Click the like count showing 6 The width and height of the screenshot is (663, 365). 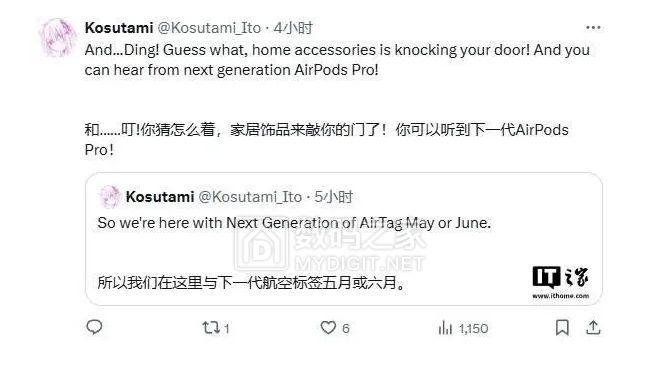(345, 329)
